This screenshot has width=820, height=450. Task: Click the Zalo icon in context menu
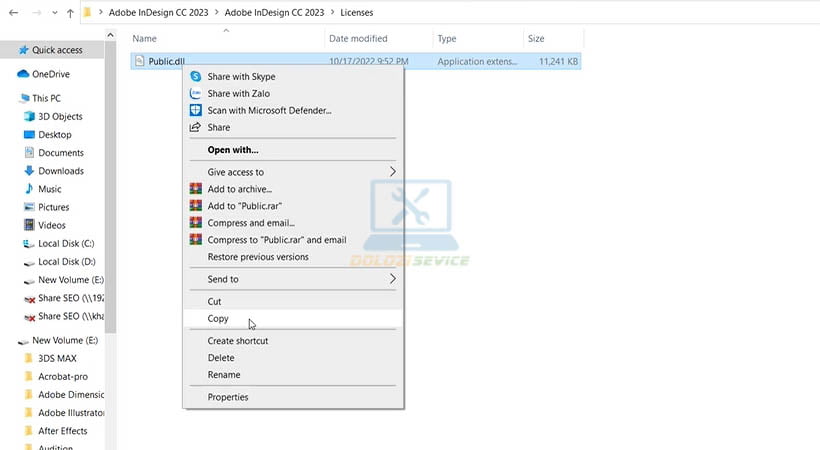(x=196, y=94)
